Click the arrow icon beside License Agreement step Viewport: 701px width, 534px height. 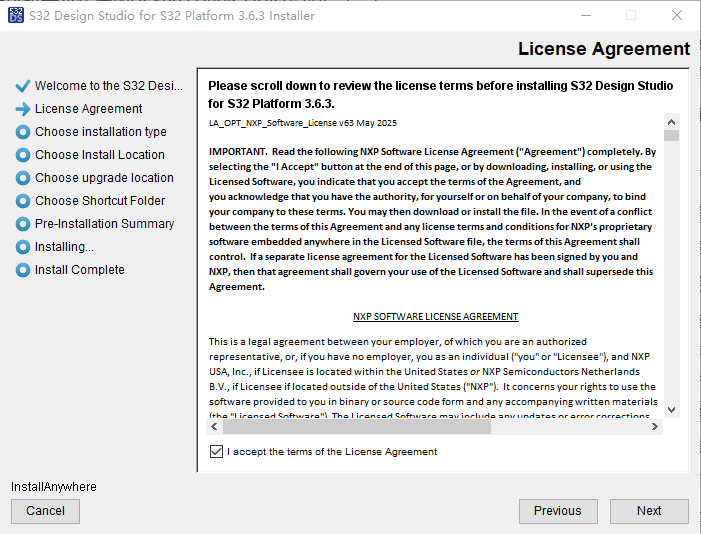(22, 109)
